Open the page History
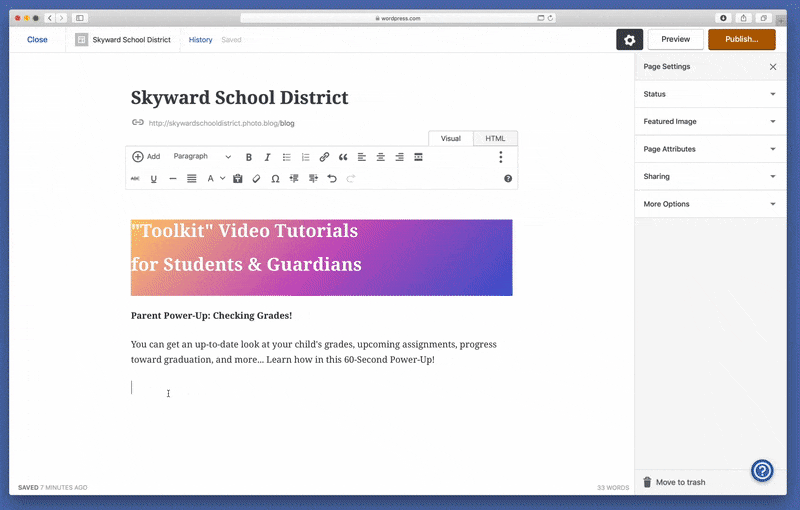Image resolution: width=800 pixels, height=510 pixels. pyautogui.click(x=201, y=40)
